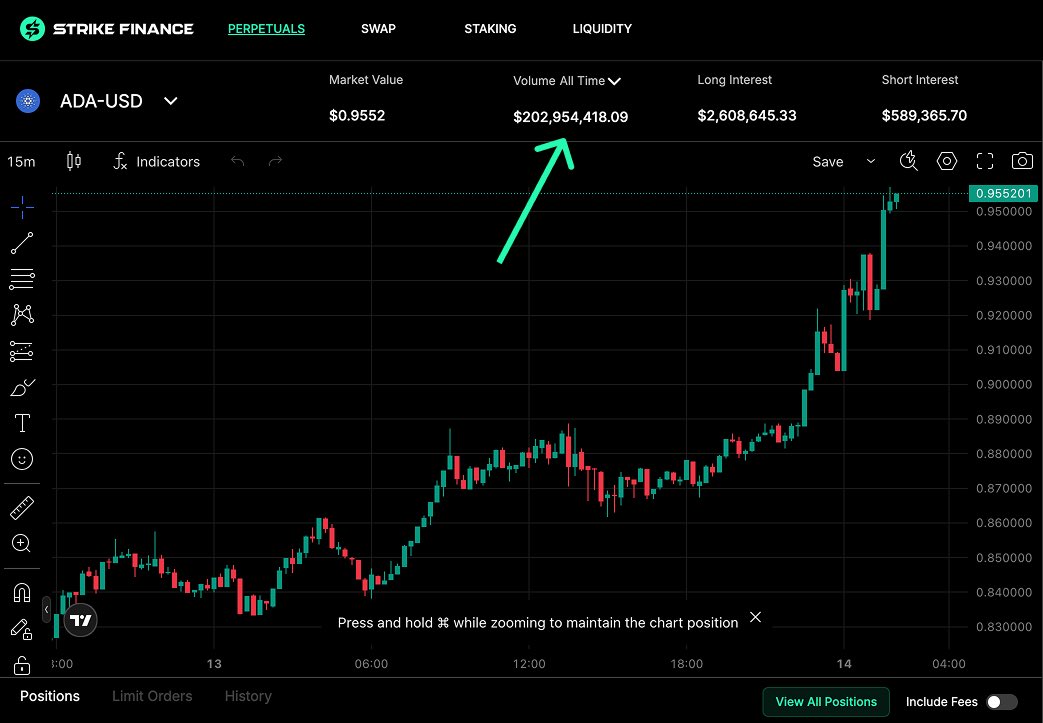Click the Short Interest value $589,365.70

click(925, 116)
